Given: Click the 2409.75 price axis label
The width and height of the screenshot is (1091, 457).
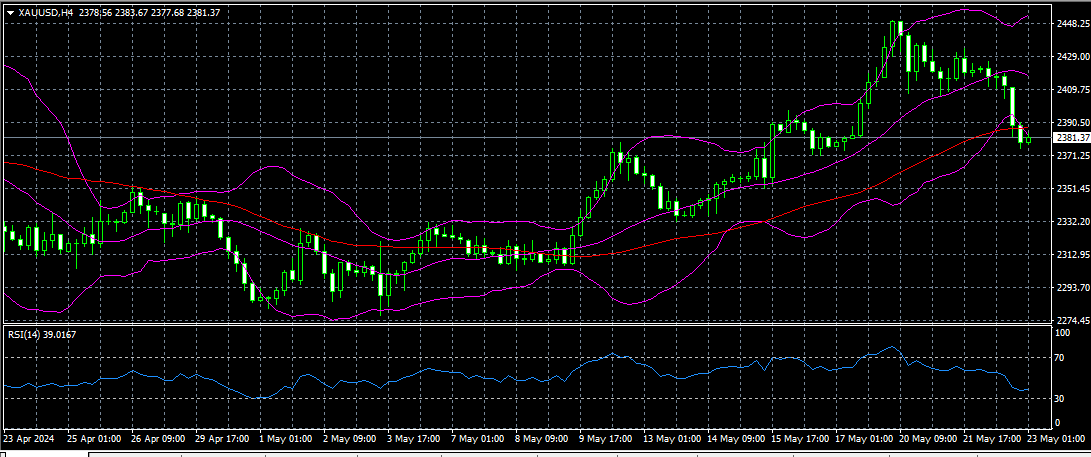Looking at the screenshot, I should [1072, 90].
